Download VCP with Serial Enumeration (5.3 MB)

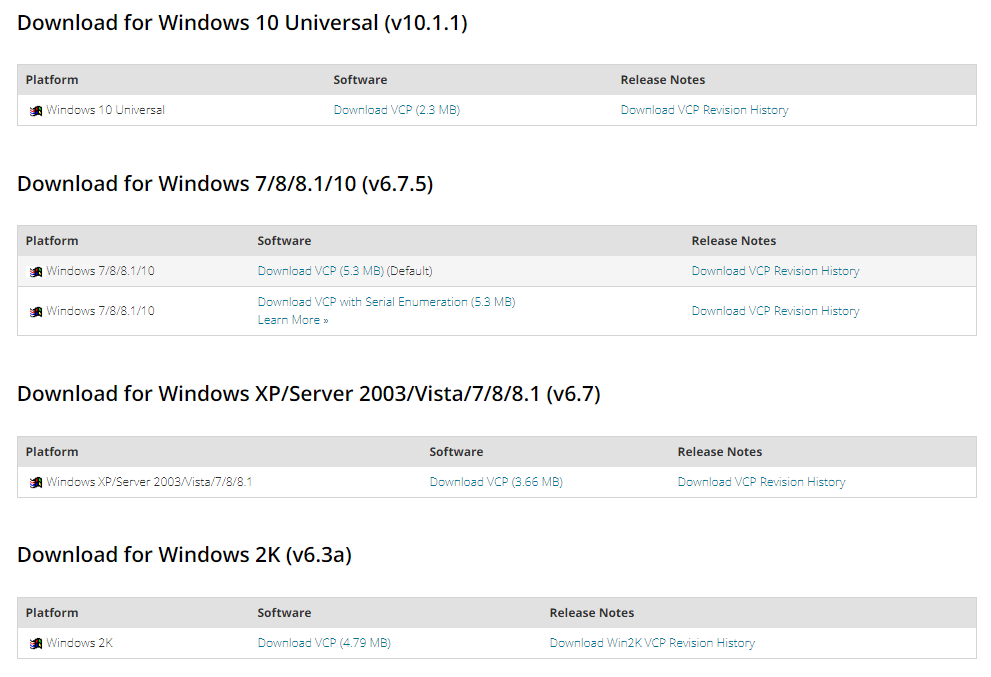[x=387, y=302]
